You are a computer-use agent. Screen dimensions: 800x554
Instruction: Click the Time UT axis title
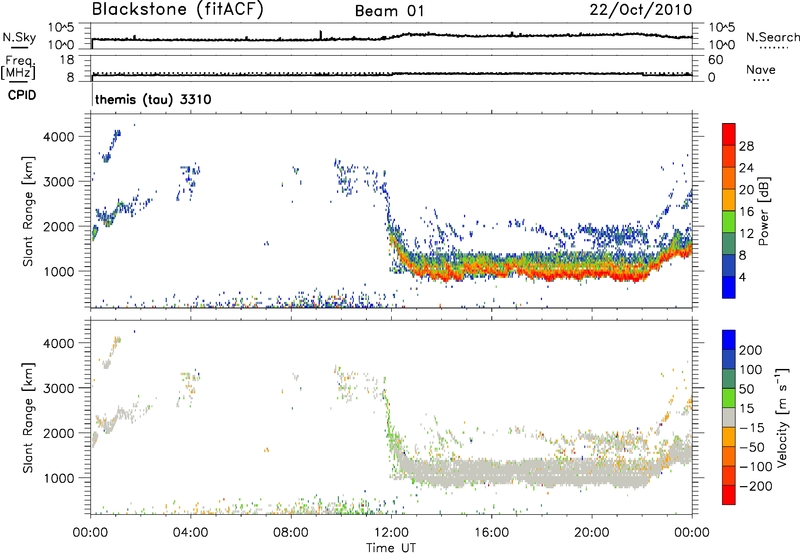click(391, 548)
